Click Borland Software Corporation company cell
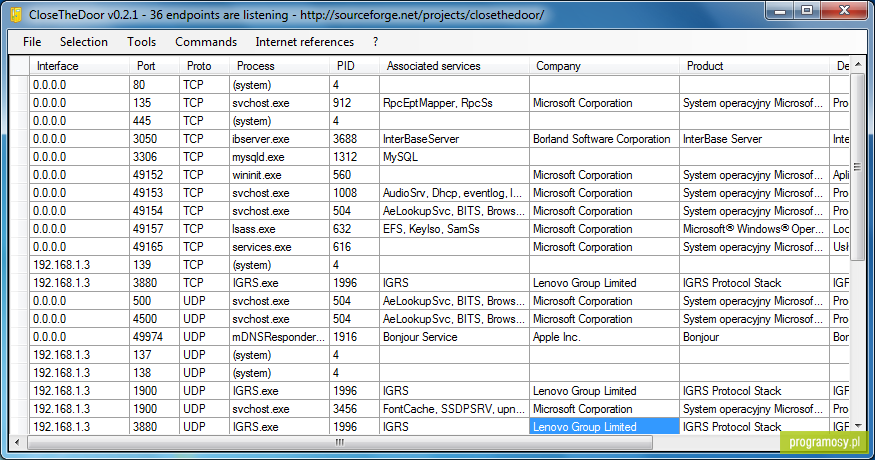 pyautogui.click(x=604, y=139)
